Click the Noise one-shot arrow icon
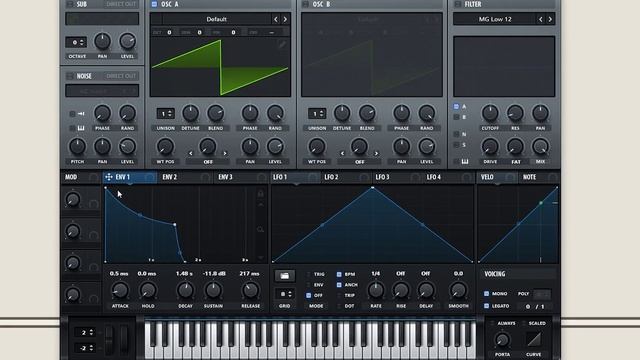 [81, 114]
